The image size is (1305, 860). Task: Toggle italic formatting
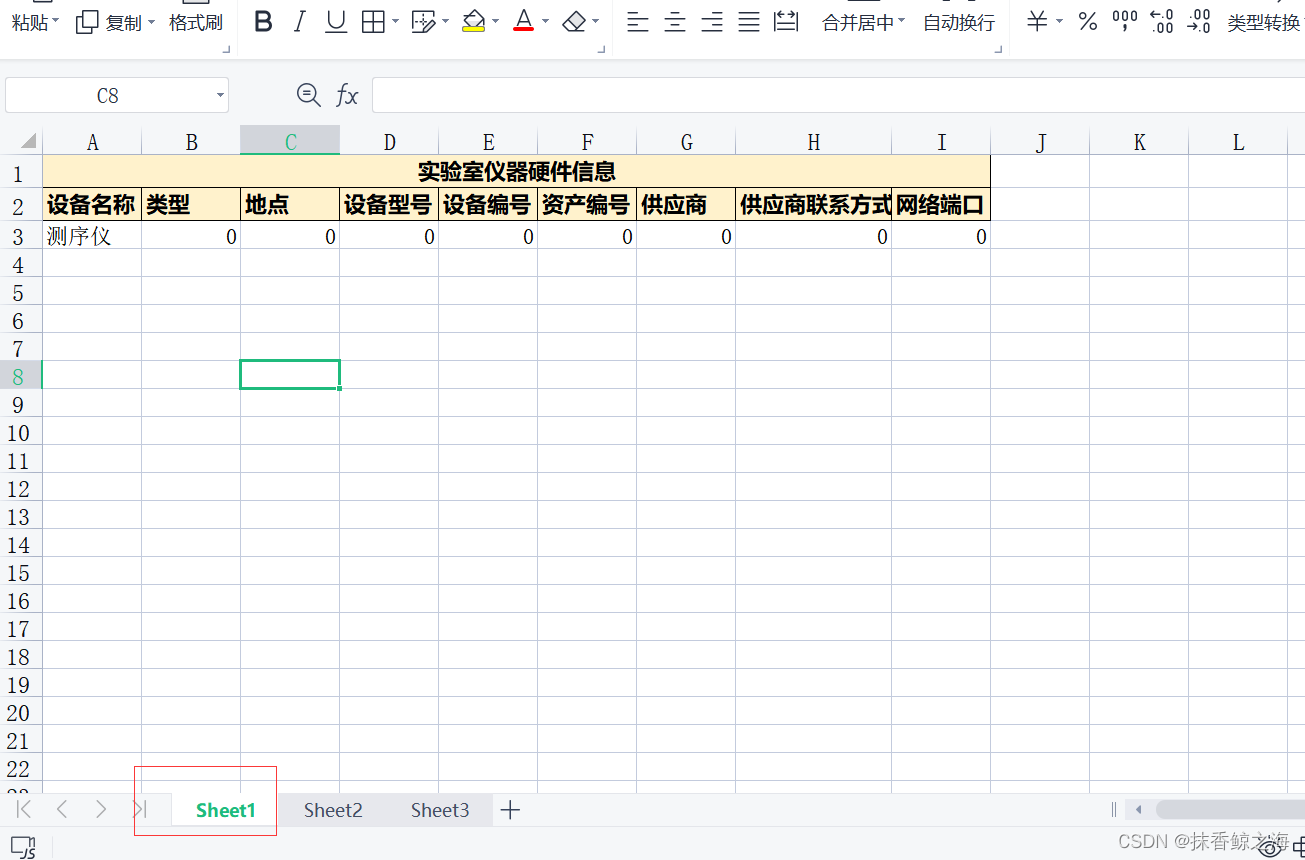click(299, 22)
